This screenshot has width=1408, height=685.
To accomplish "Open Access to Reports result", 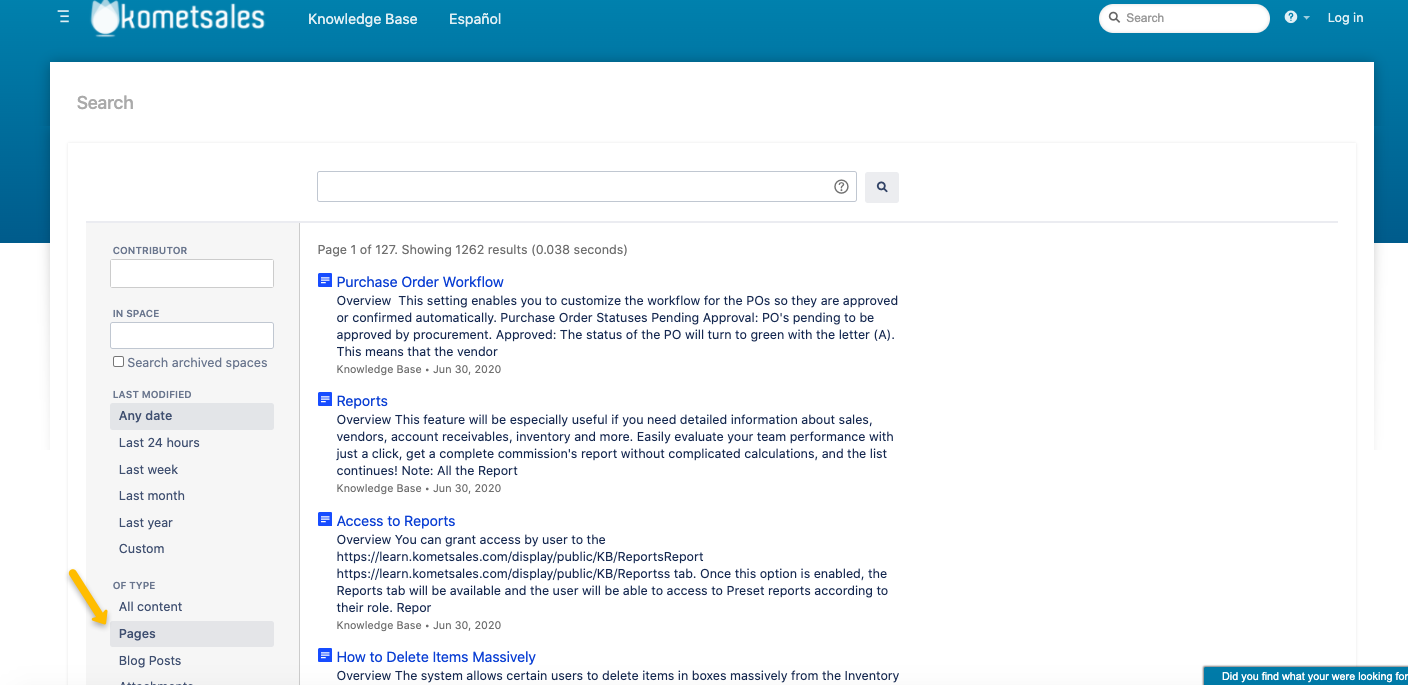I will coord(396,521).
